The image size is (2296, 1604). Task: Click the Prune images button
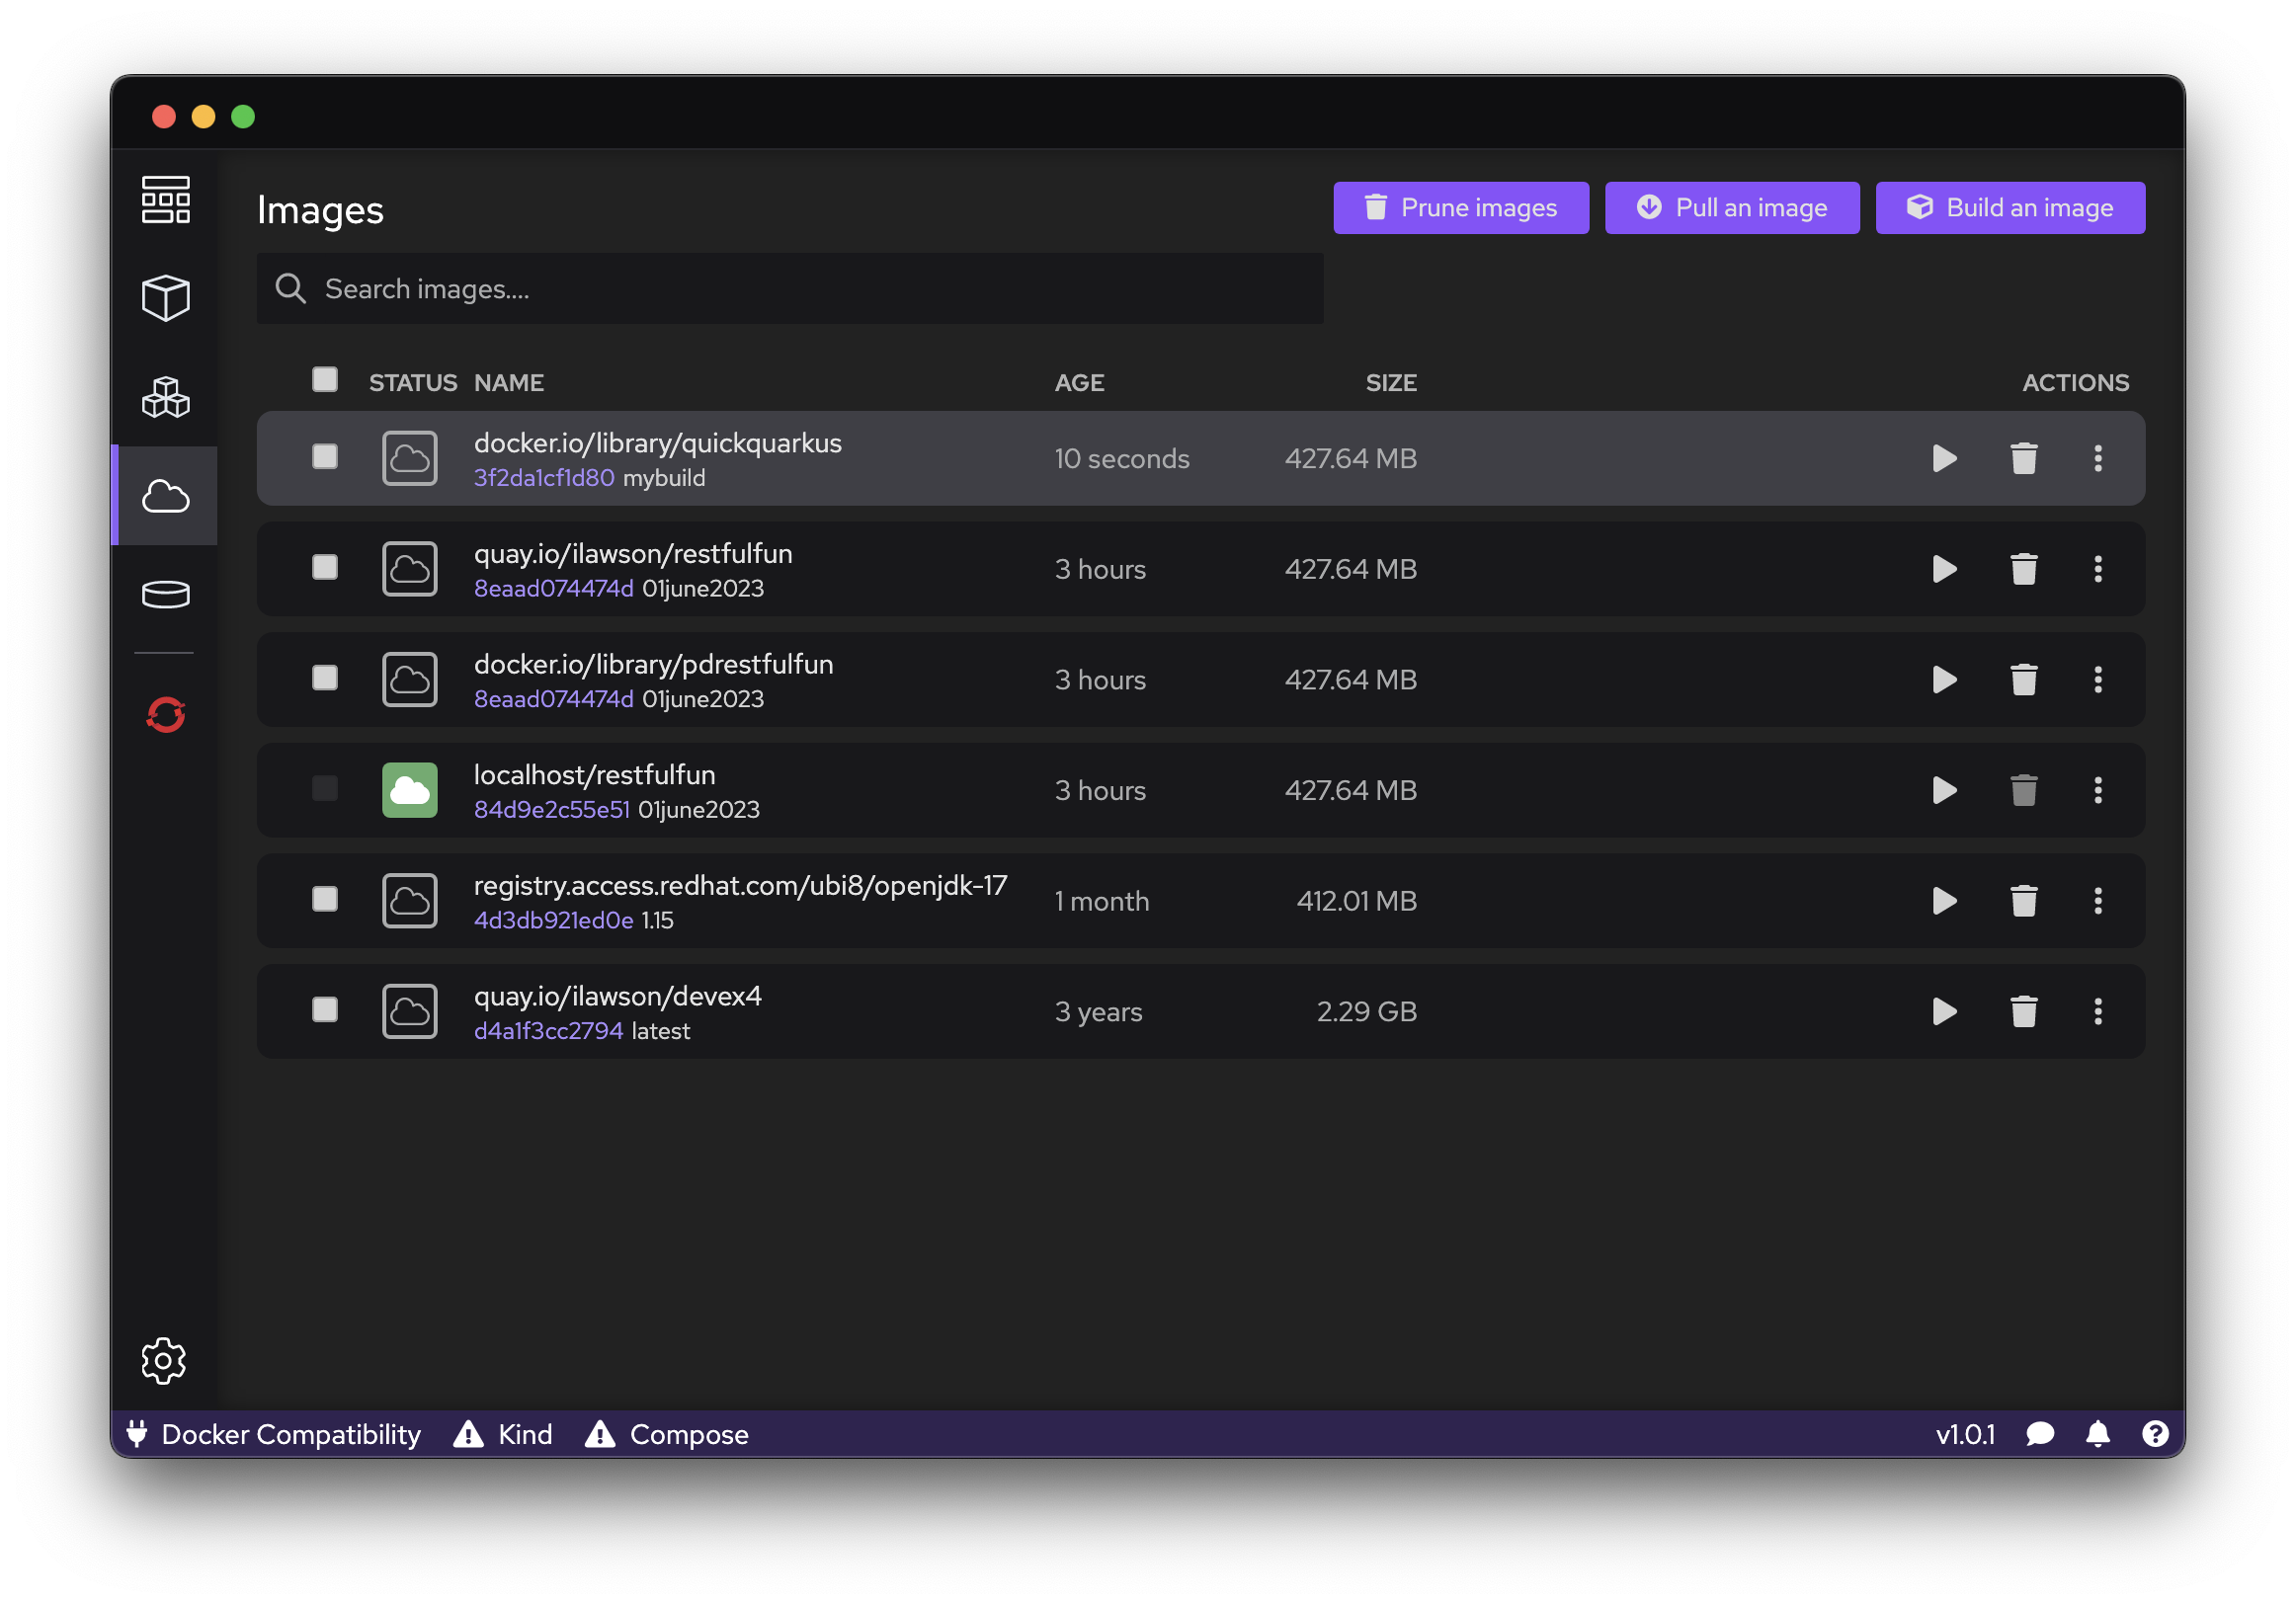pyautogui.click(x=1460, y=208)
